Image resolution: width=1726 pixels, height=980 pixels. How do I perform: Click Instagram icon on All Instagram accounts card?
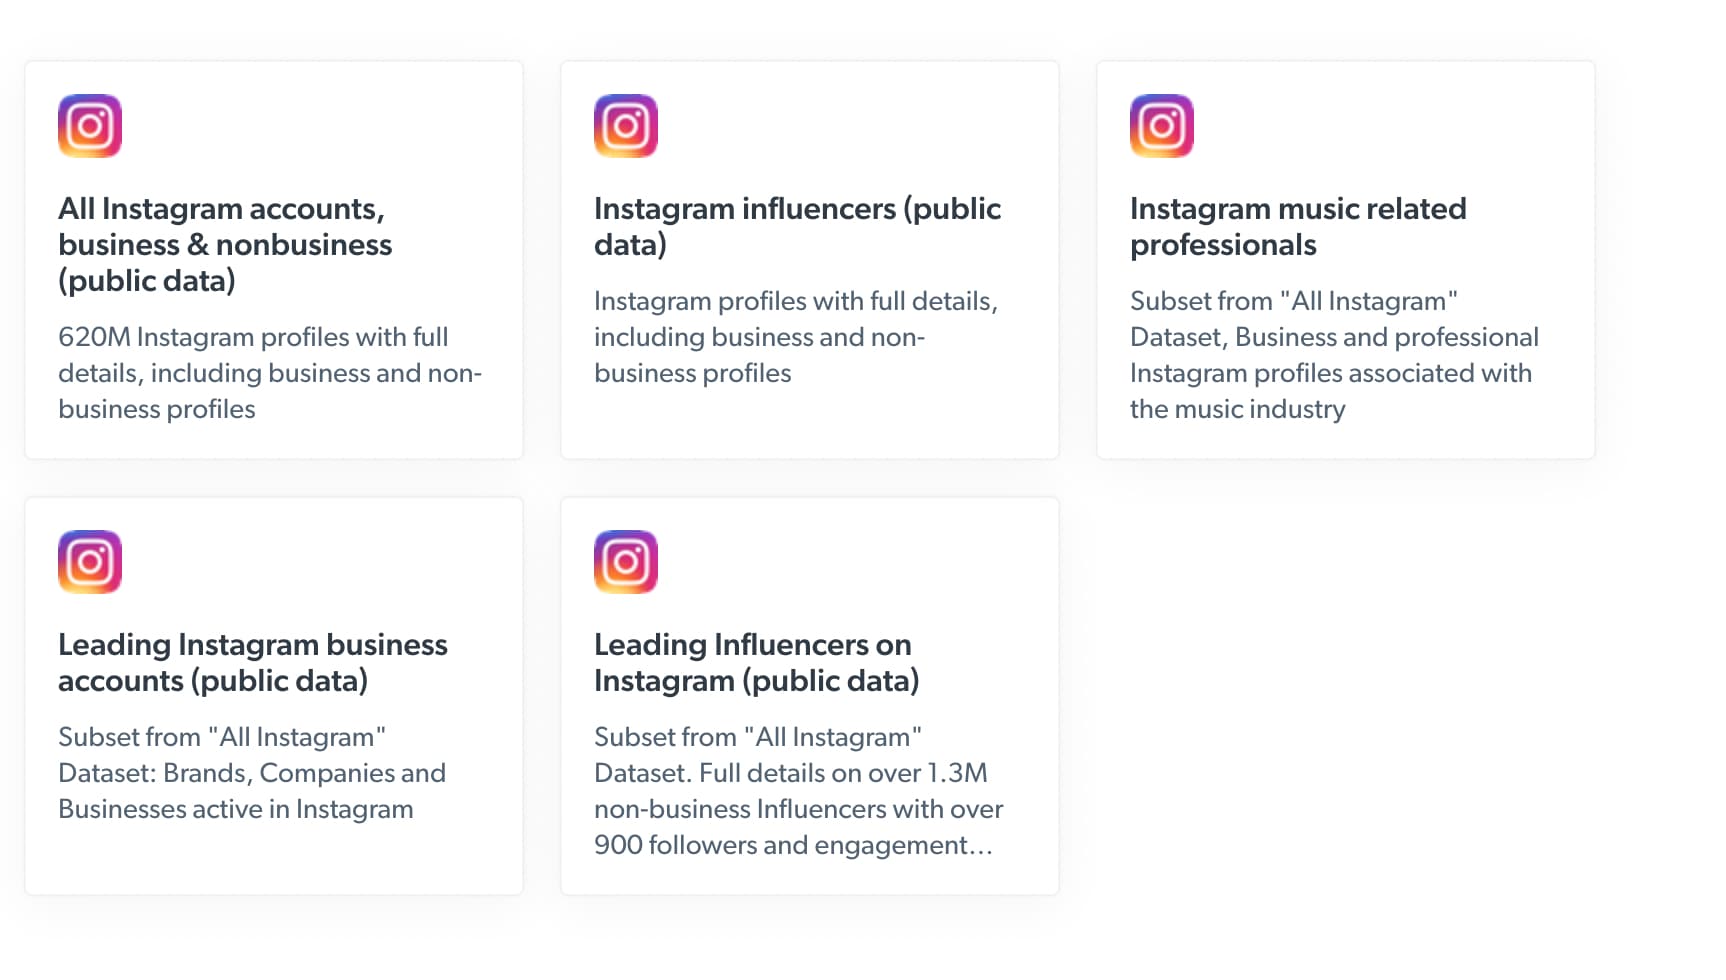(x=90, y=126)
